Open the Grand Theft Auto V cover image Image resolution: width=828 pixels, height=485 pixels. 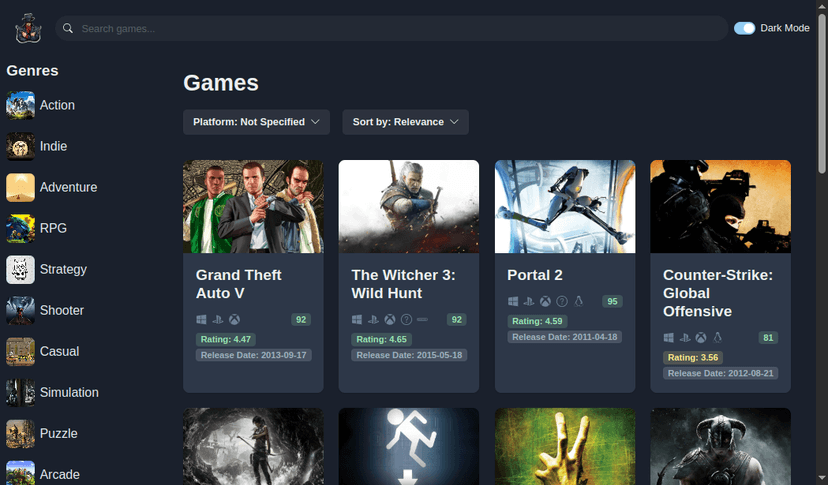[253, 207]
